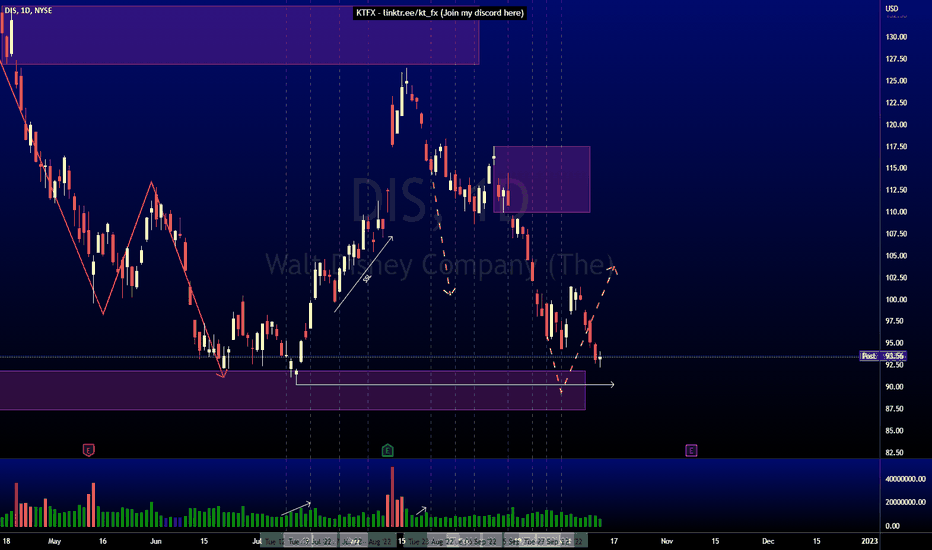Click the 40000000.00 volume axis label
Screen dimensions: 932x550
[905, 479]
